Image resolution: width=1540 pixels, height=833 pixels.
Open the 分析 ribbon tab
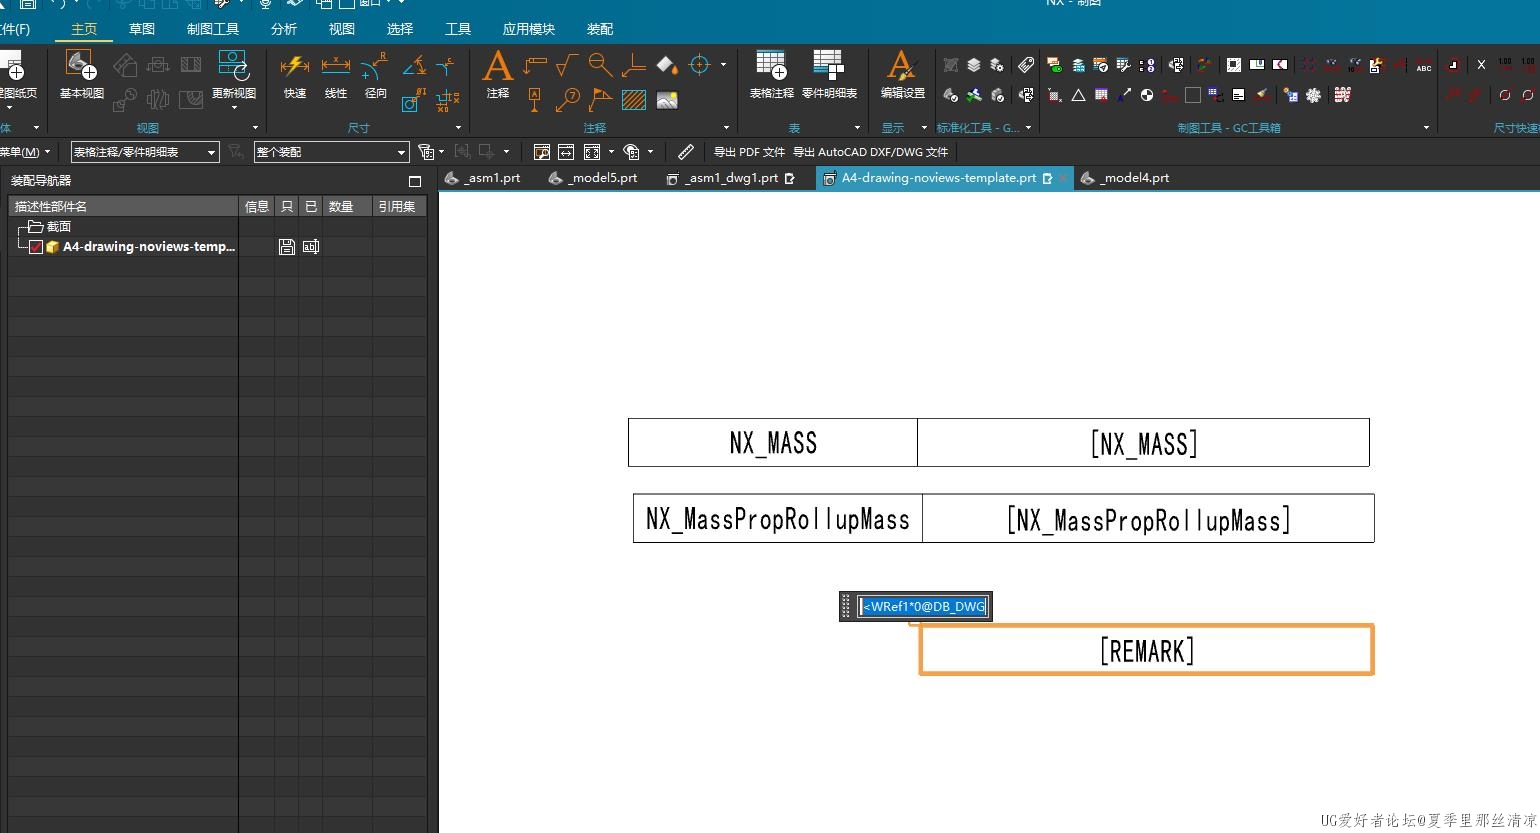click(284, 29)
